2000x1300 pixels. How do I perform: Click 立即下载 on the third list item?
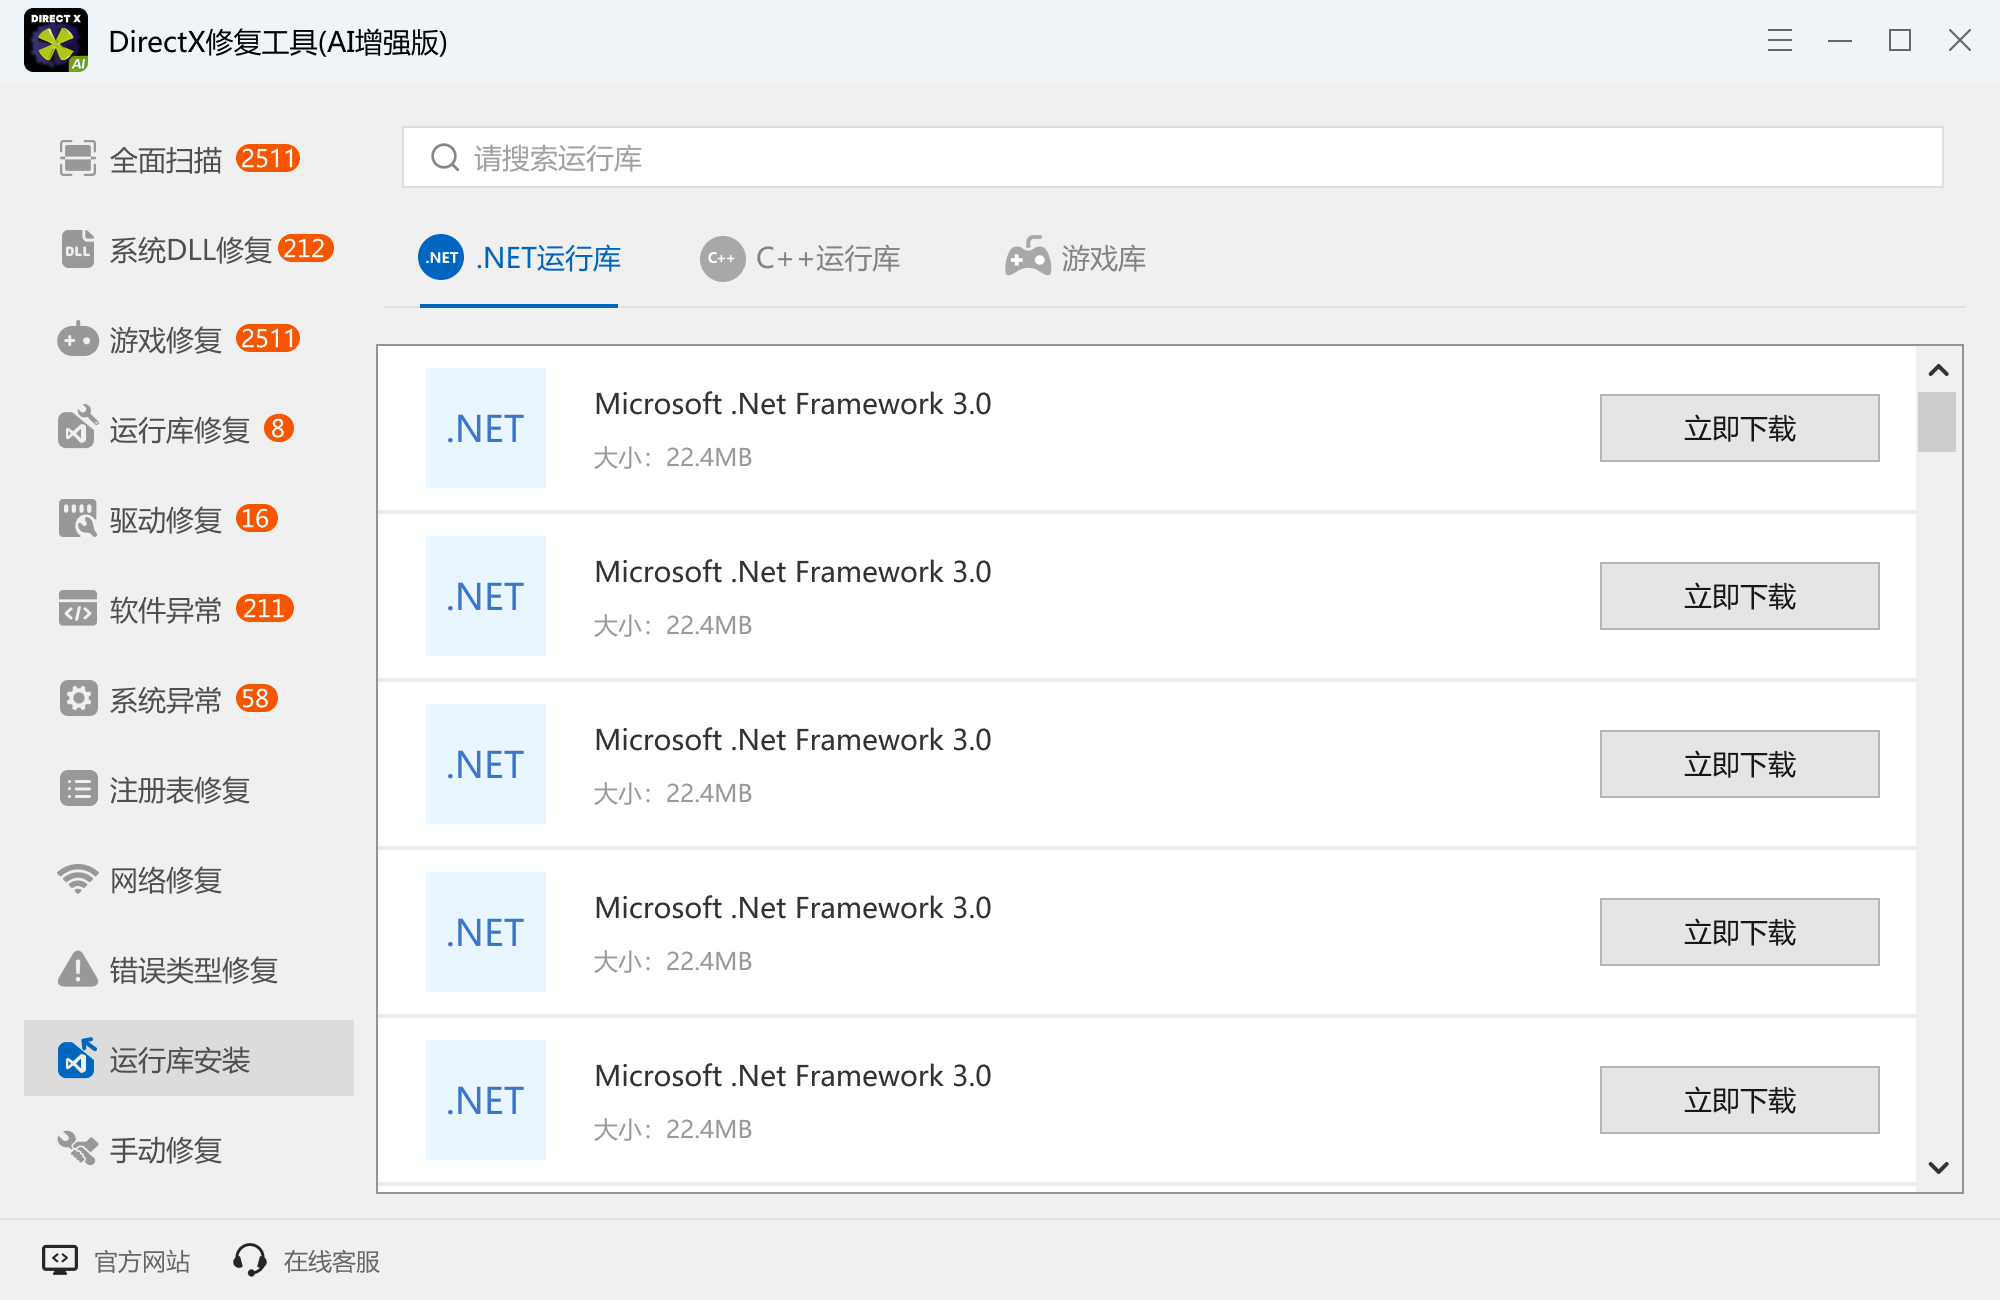(1738, 764)
